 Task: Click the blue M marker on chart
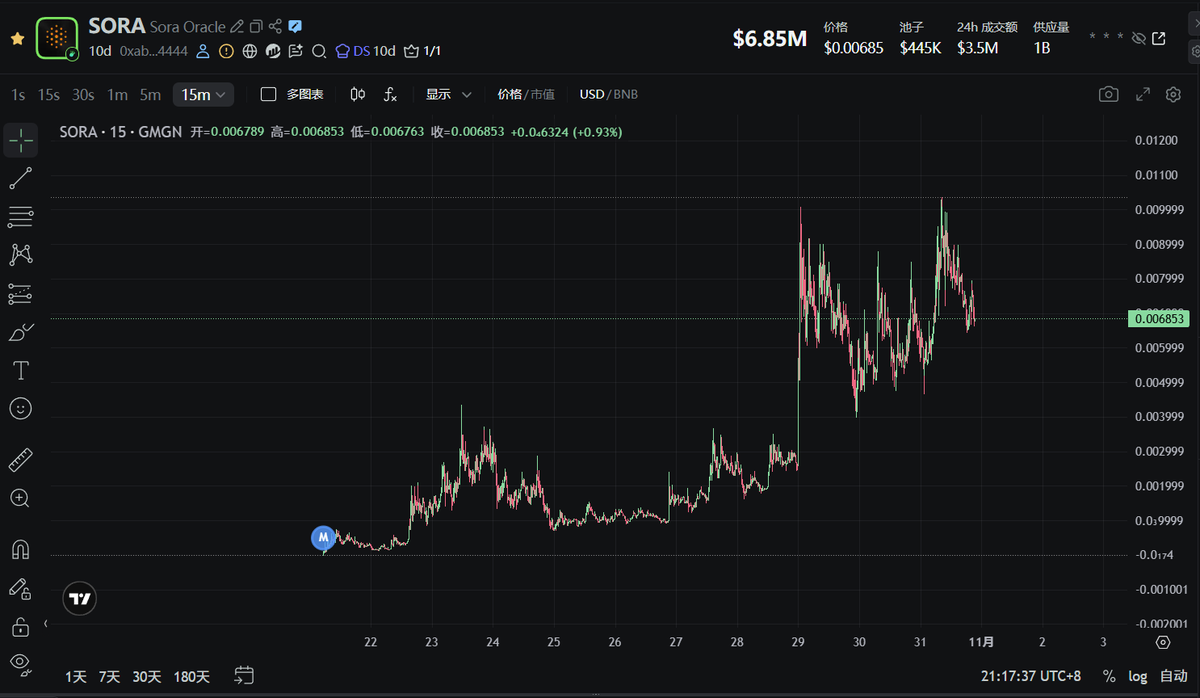323,538
